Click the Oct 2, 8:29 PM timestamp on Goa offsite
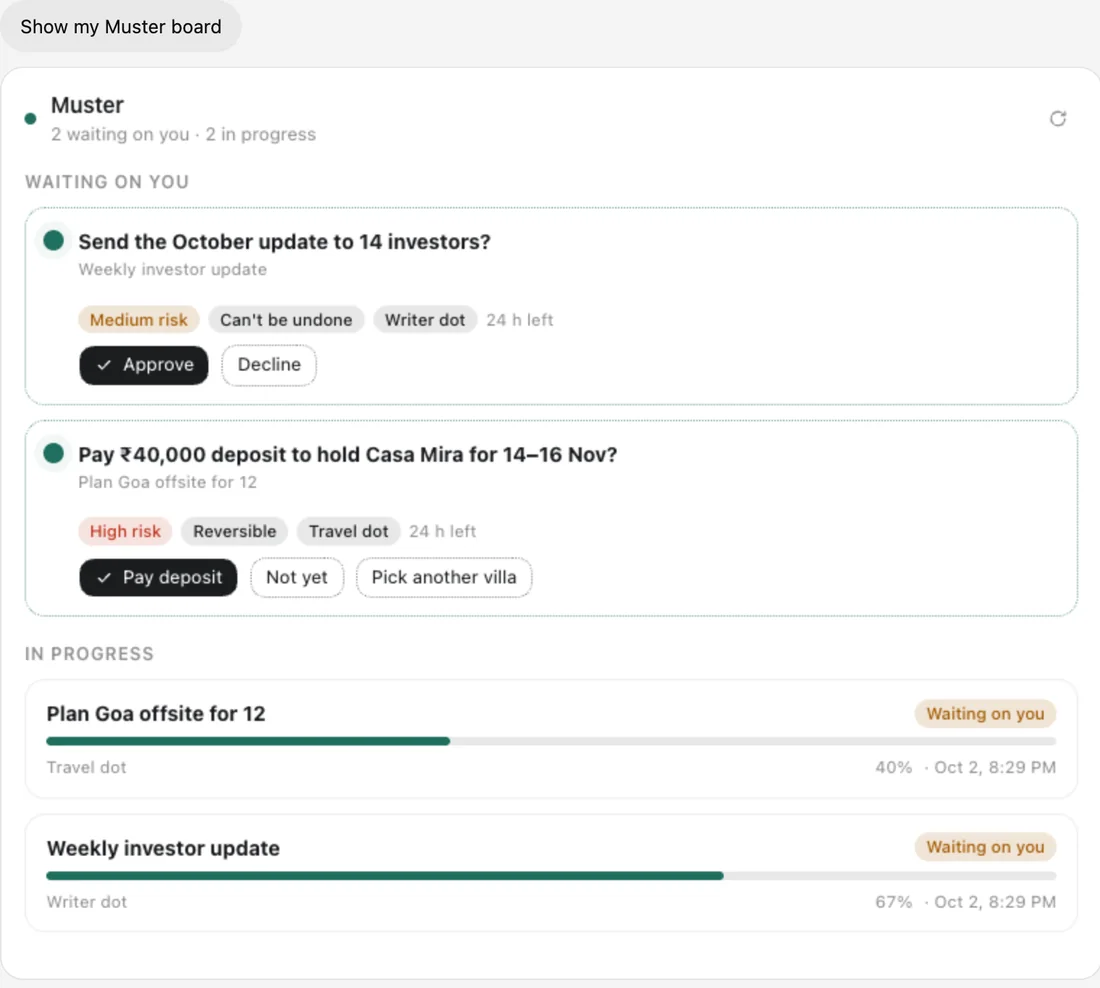Image resolution: width=1100 pixels, height=988 pixels. pyautogui.click(x=995, y=768)
